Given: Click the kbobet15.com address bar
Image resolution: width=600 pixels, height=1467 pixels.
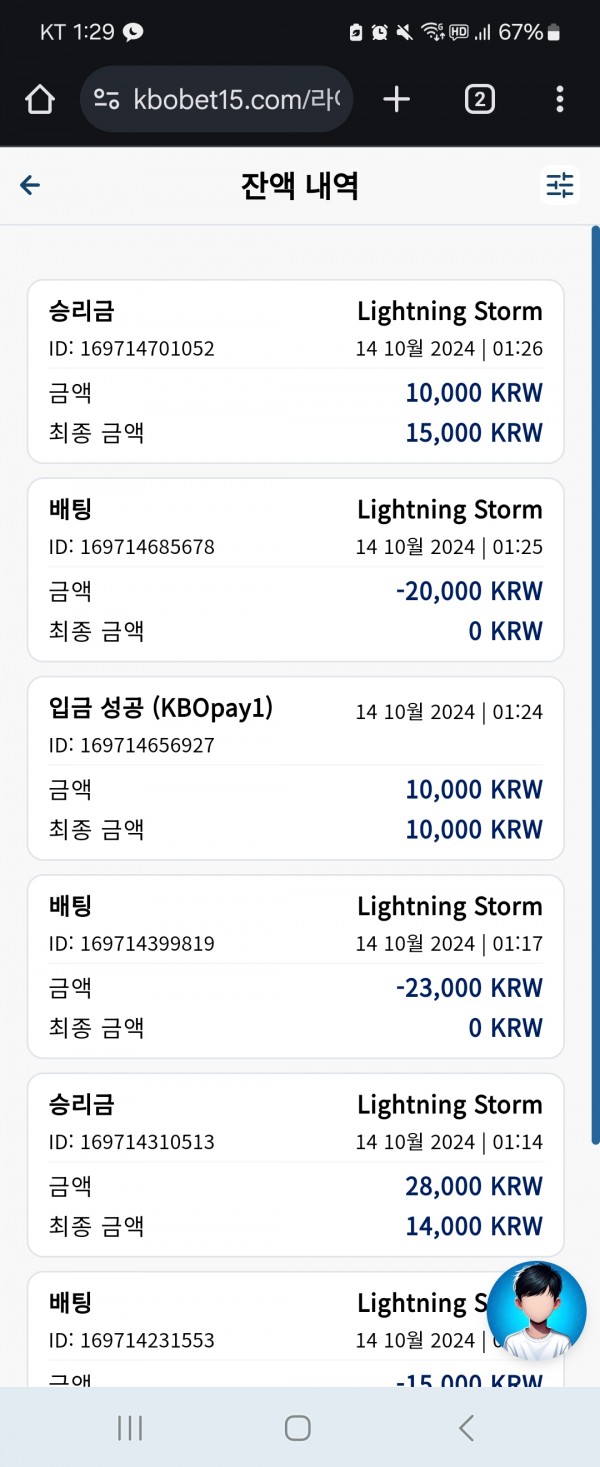Looking at the screenshot, I should tap(216, 99).
